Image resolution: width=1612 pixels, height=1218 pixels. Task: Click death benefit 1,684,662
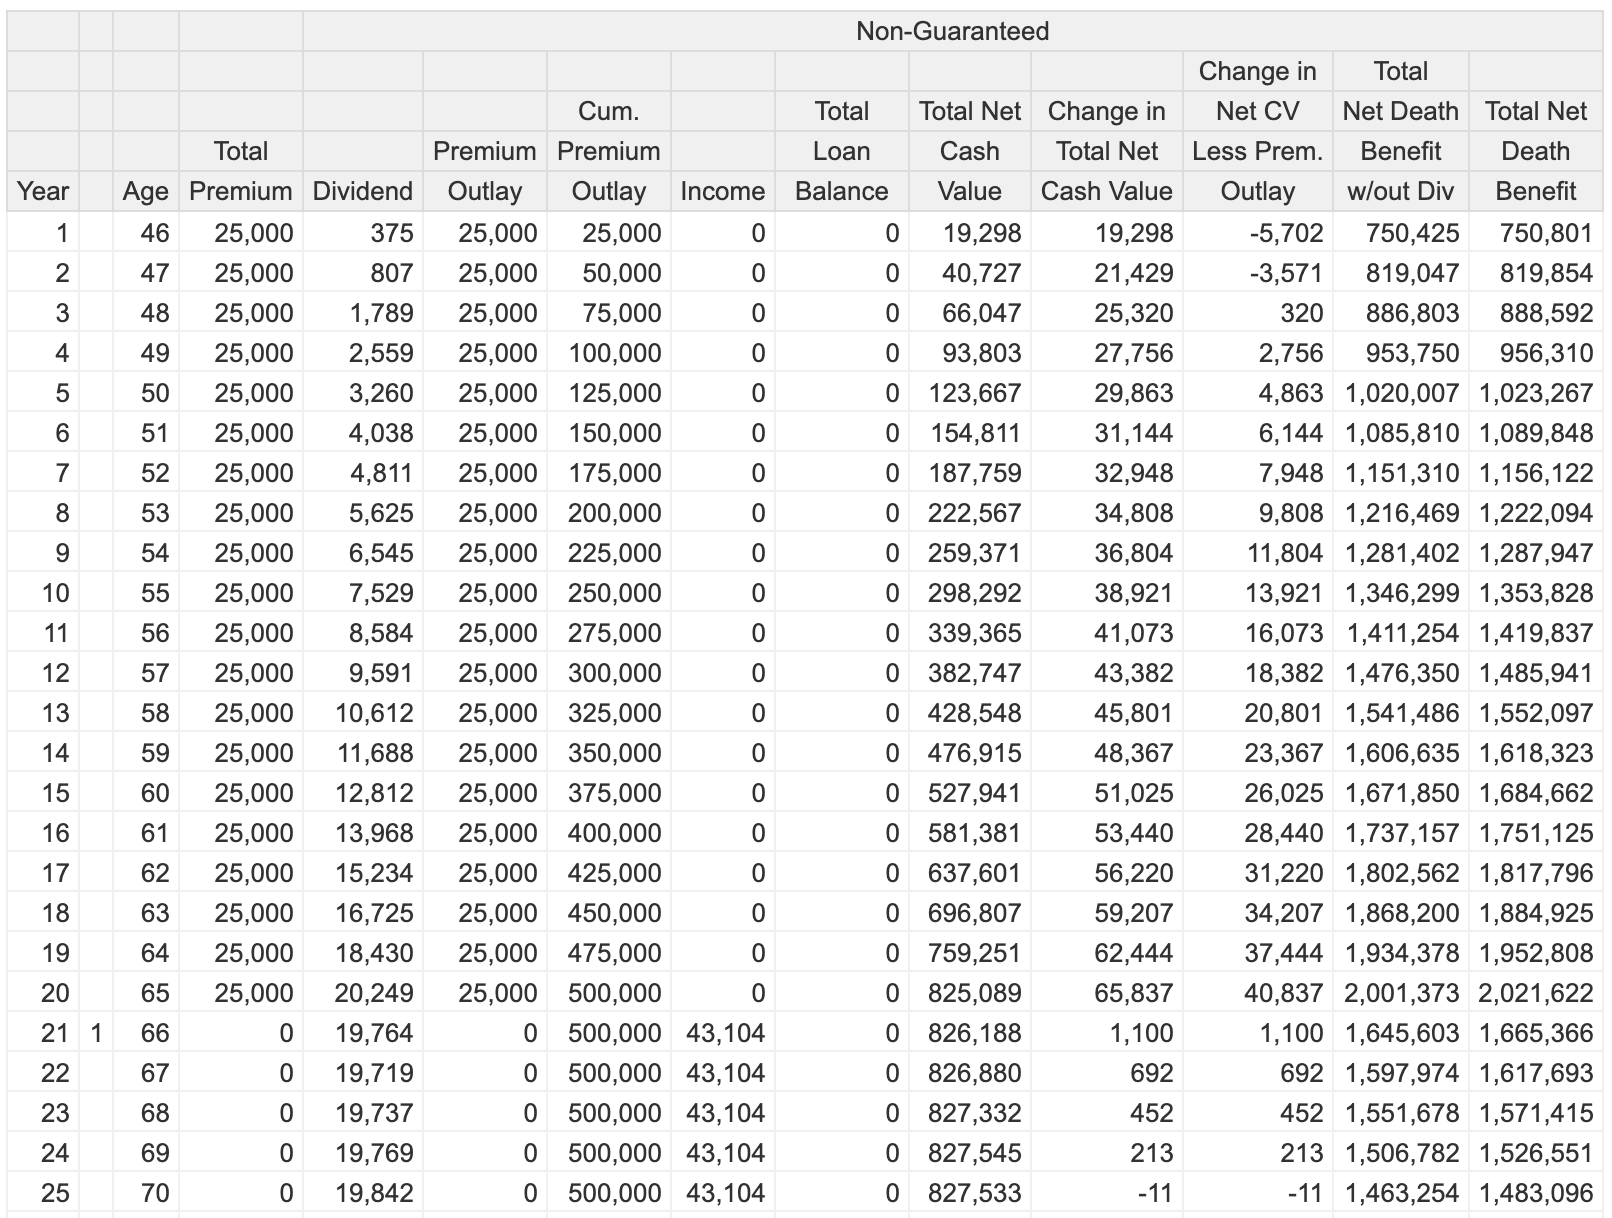coord(1536,793)
